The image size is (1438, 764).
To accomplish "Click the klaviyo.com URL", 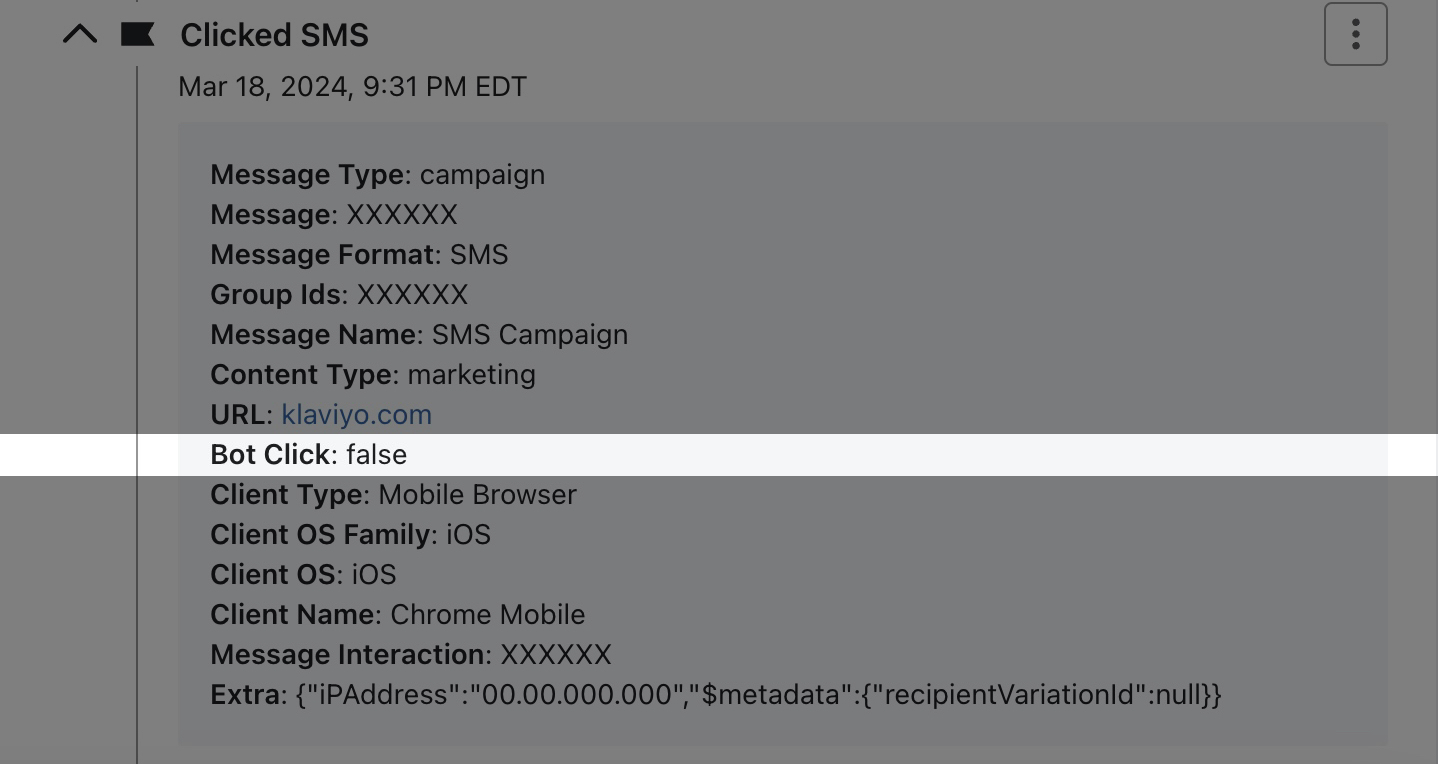I will pyautogui.click(x=356, y=414).
